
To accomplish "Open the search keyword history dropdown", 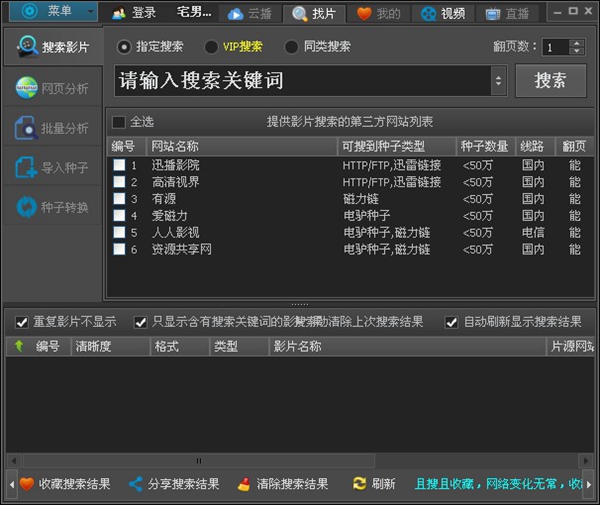I will coord(499,81).
